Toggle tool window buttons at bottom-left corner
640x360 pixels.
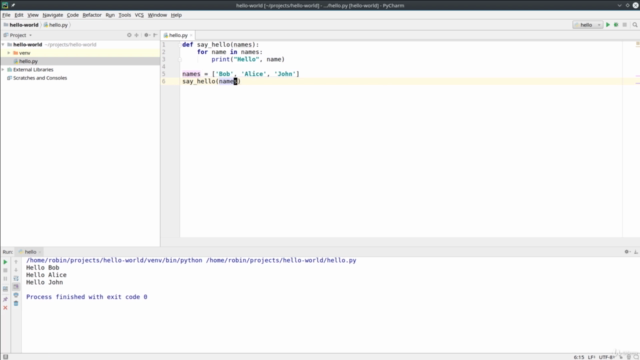[x=5, y=357]
